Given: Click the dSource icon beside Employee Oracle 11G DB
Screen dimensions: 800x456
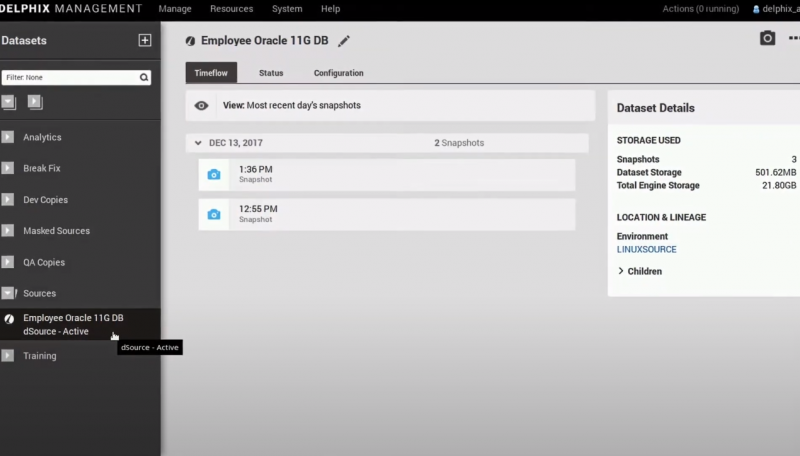Looking at the screenshot, I should pos(9,319).
